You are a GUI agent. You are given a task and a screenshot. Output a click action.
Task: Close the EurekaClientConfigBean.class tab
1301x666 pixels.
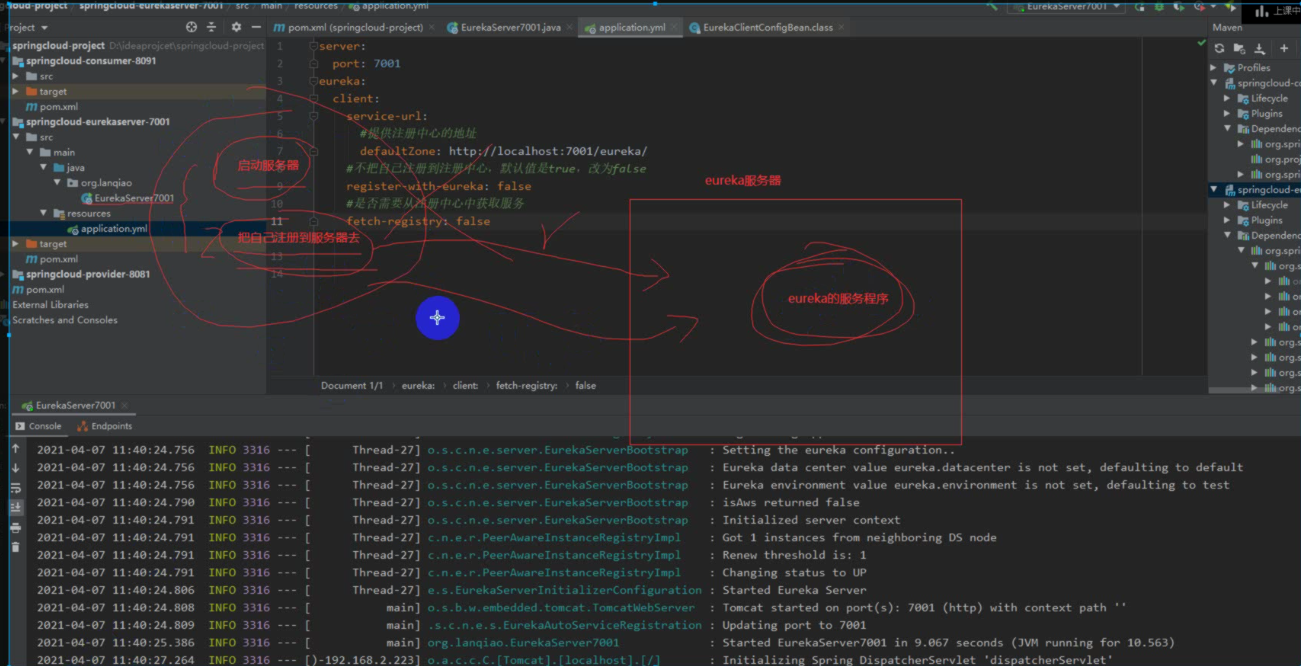click(x=843, y=28)
